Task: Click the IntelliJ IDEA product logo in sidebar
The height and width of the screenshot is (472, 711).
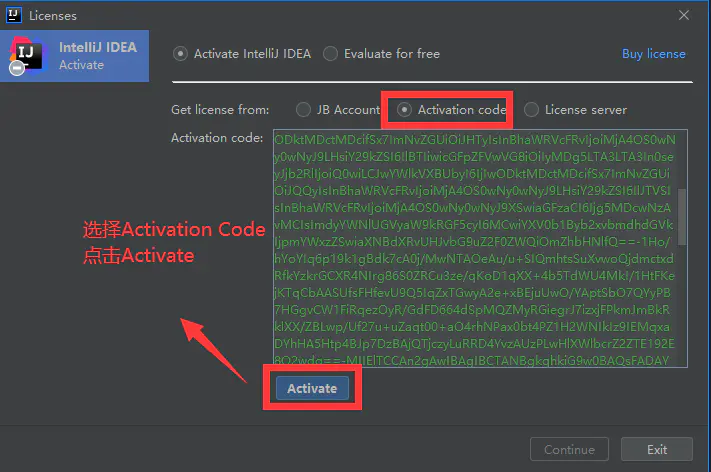Action: click(x=28, y=55)
